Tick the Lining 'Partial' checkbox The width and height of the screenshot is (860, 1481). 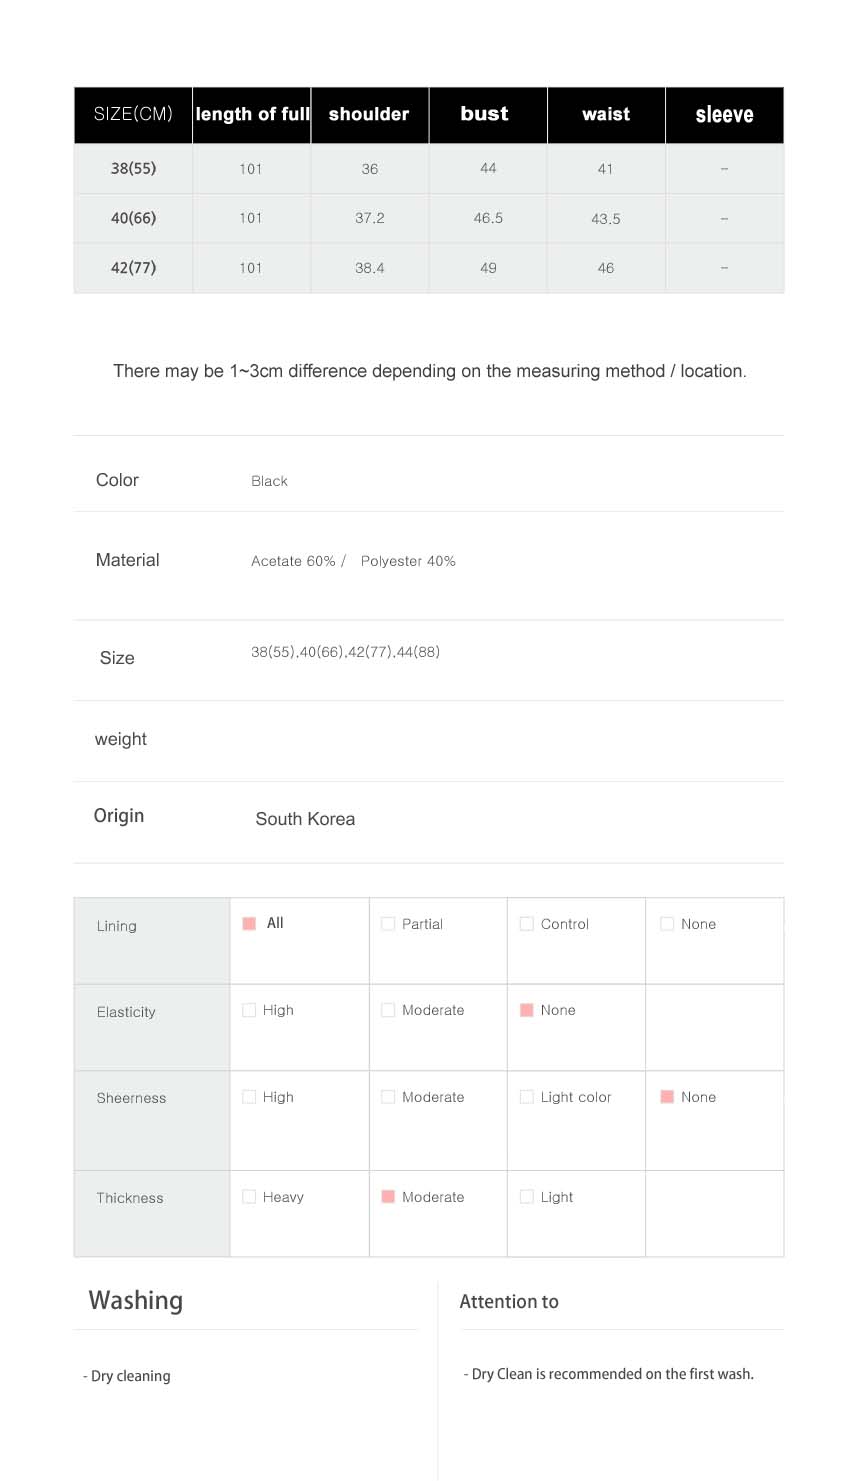coord(388,924)
